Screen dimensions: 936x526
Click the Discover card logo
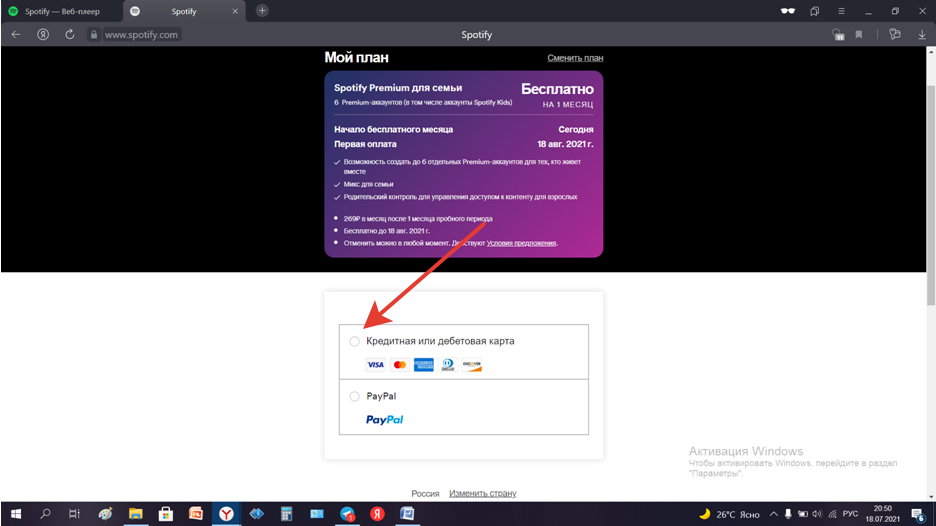[472, 365]
